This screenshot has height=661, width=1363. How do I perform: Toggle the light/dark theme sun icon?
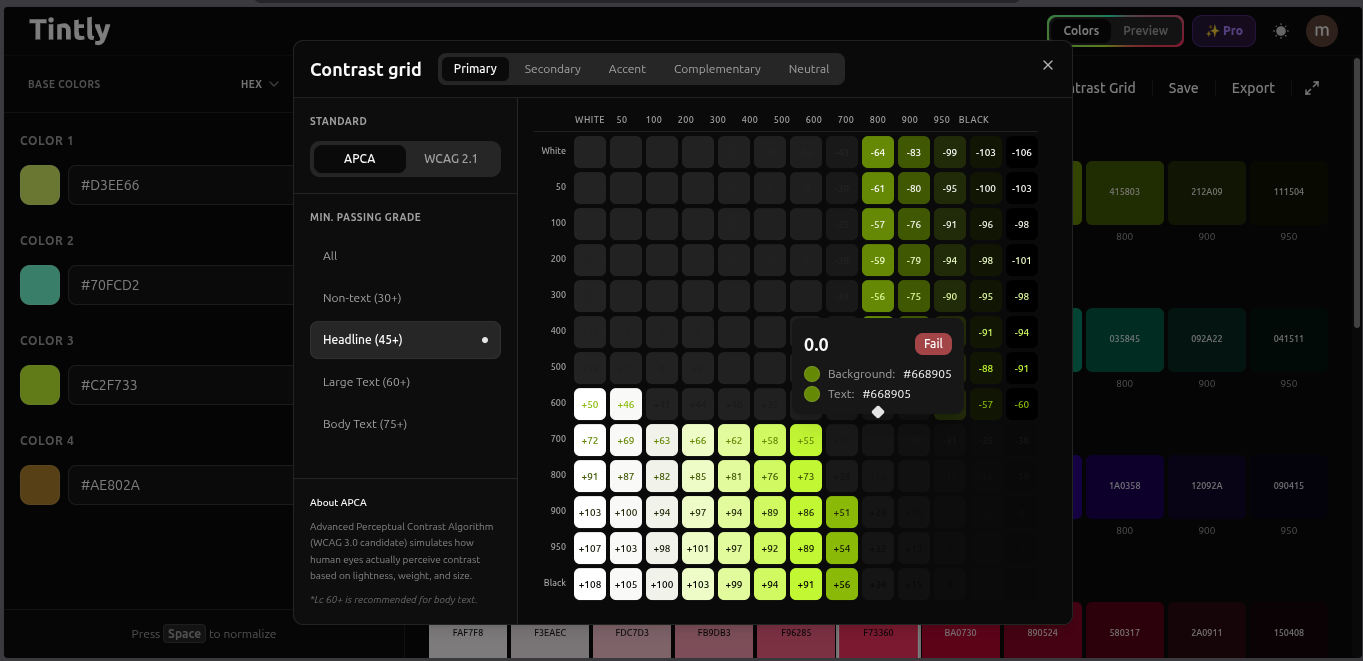[1281, 31]
